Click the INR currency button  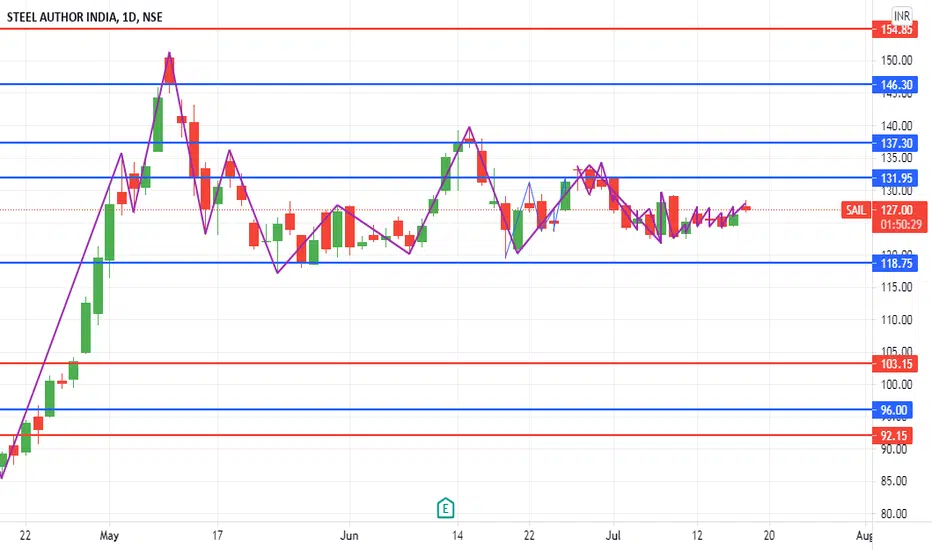coord(902,16)
